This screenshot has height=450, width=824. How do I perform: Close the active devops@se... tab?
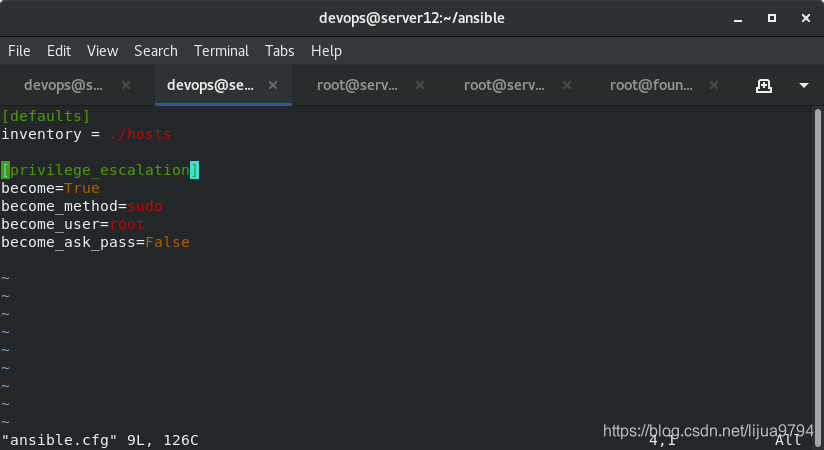coord(273,85)
